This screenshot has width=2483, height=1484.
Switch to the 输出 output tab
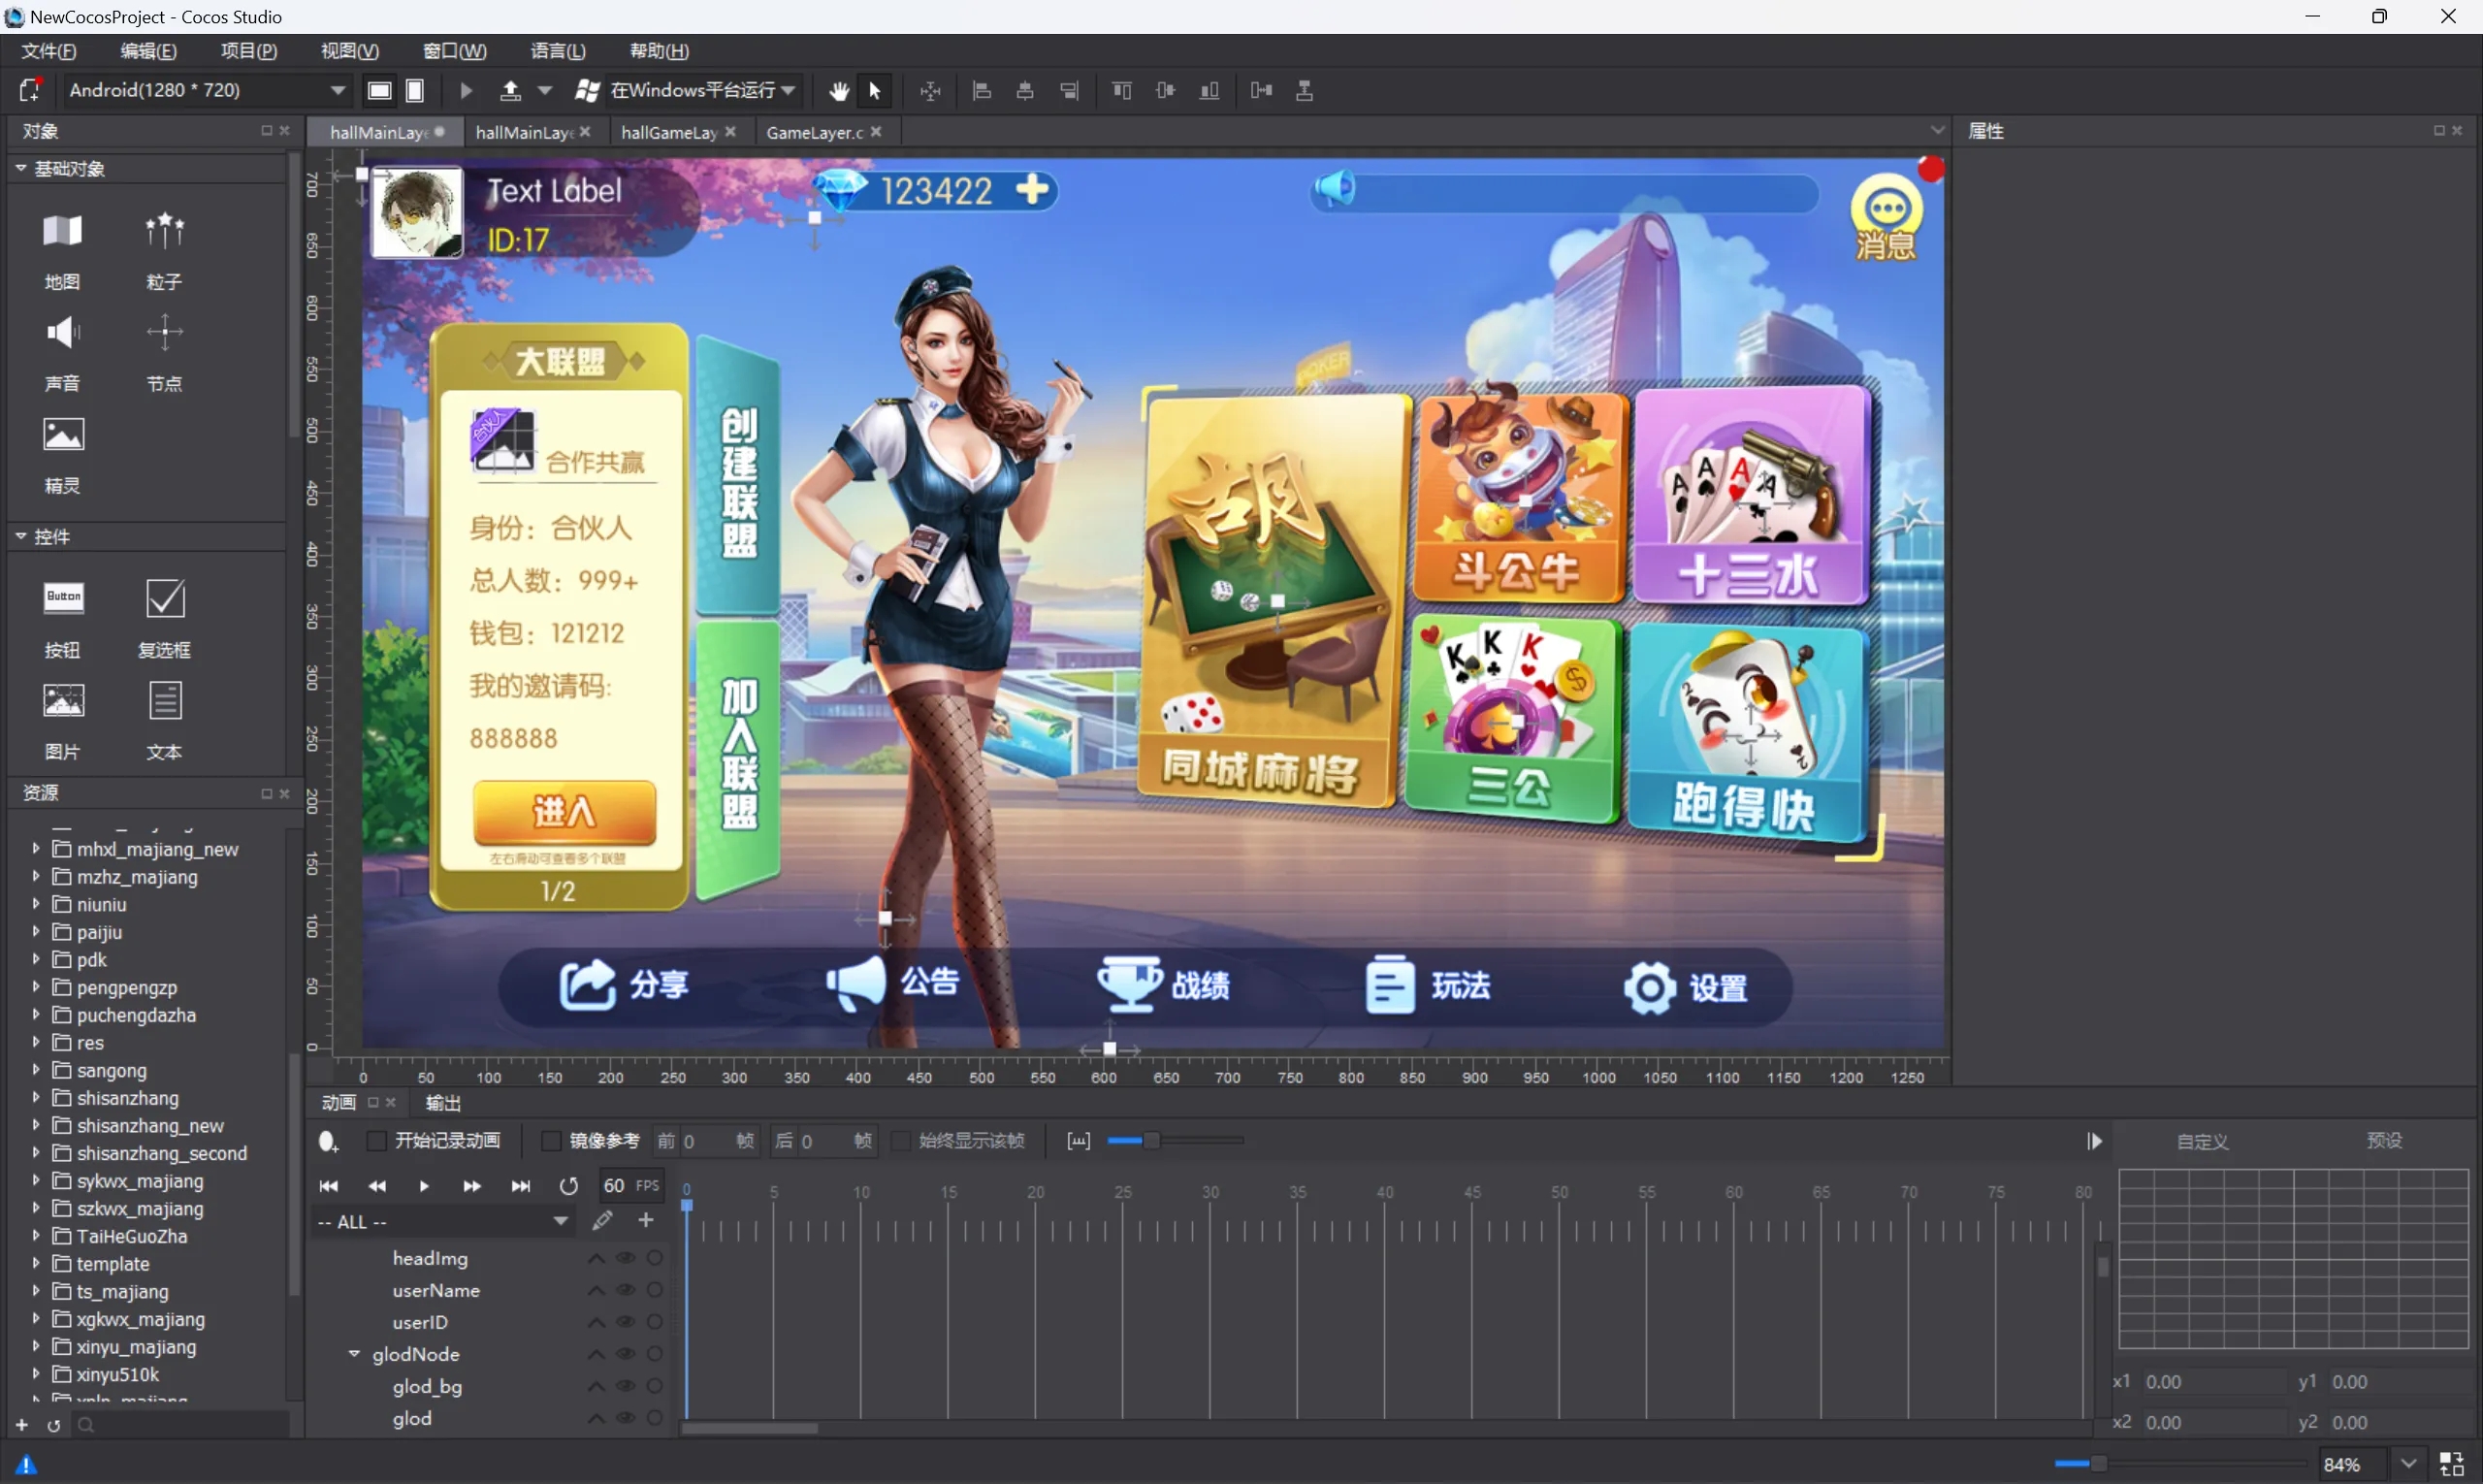443,1103
